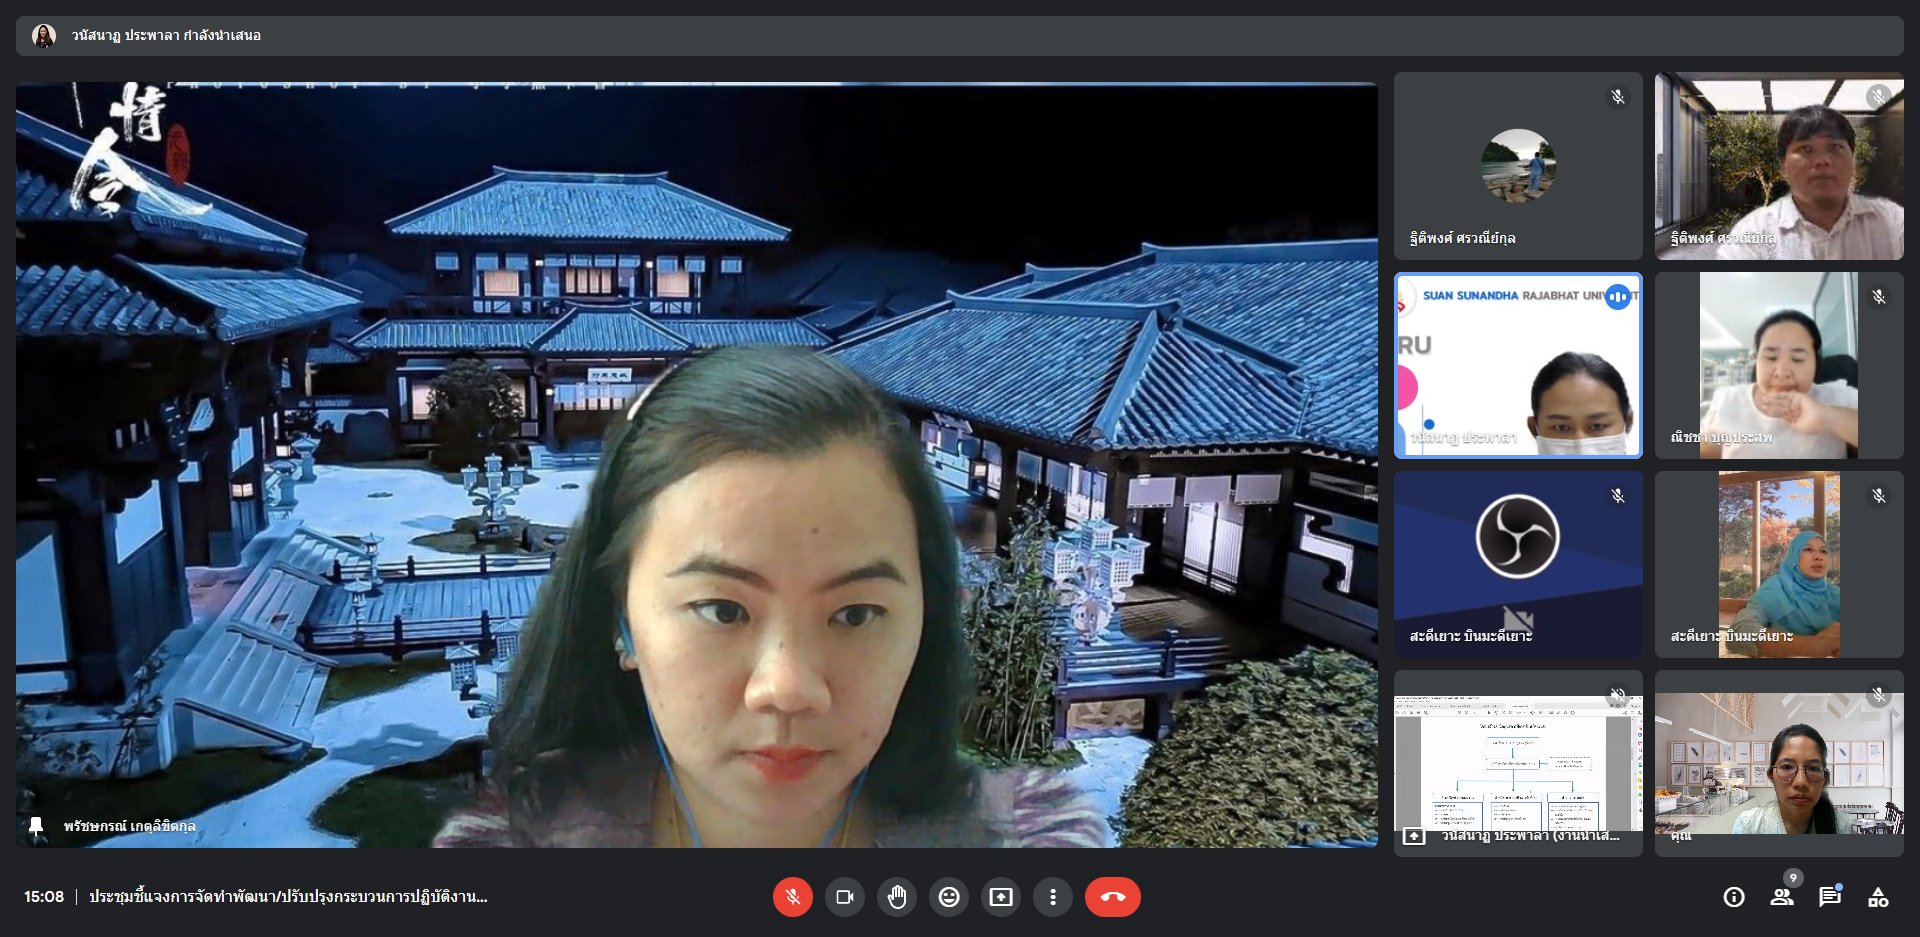Click the pin icon on the main video
1920x937 pixels.
click(37, 826)
